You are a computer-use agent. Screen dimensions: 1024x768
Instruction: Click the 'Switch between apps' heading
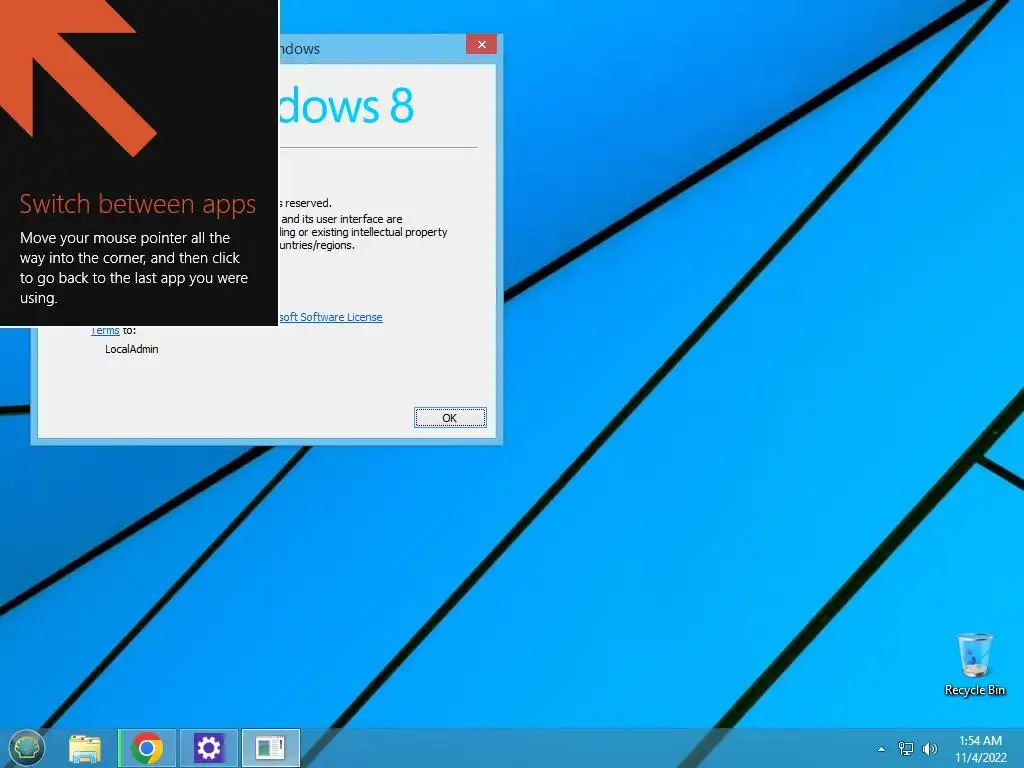(138, 204)
